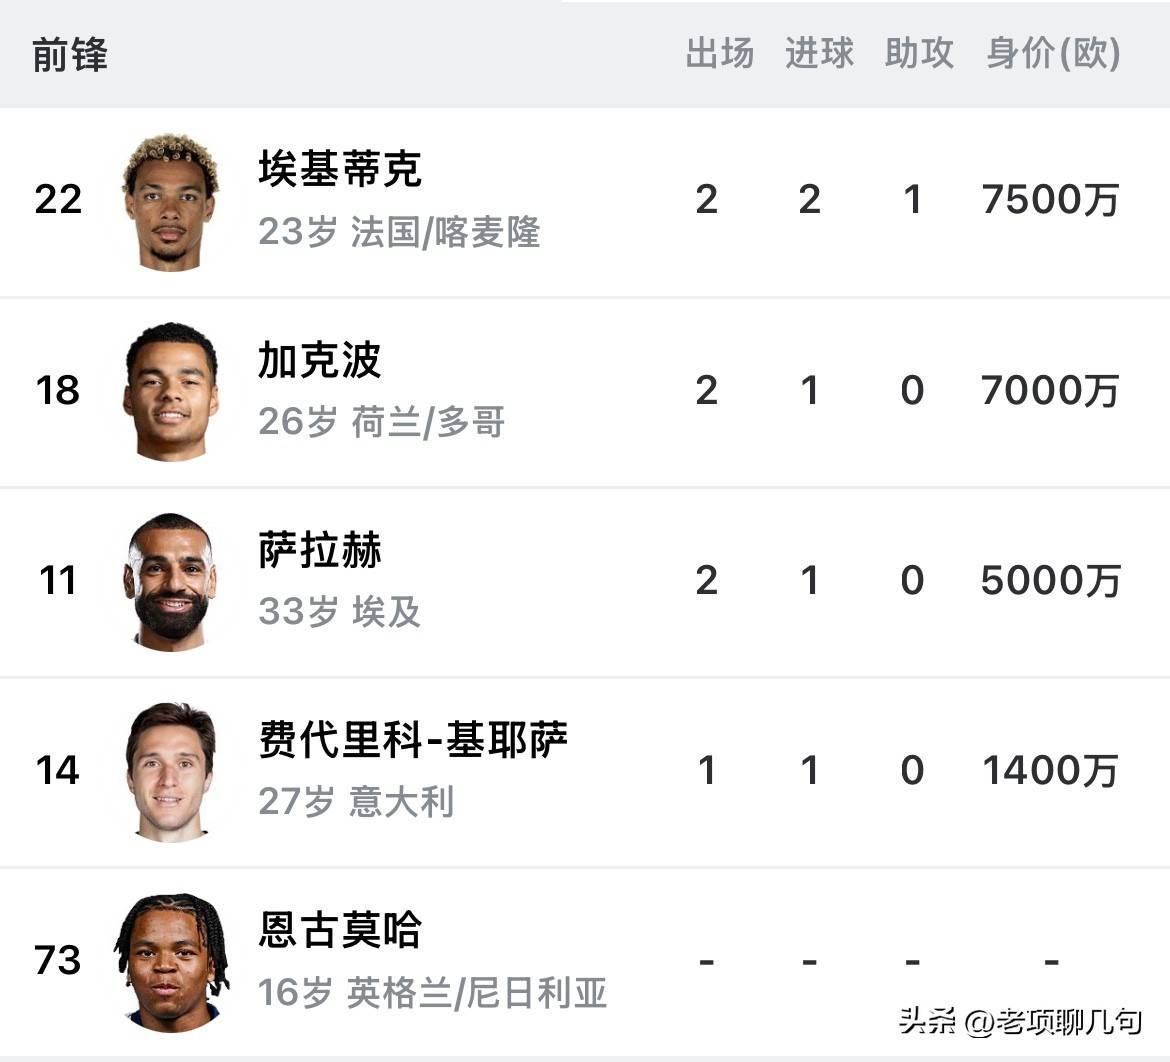Image resolution: width=1170 pixels, height=1062 pixels.
Task: Open the 埃基蒂克 player name
Action: pos(340,169)
